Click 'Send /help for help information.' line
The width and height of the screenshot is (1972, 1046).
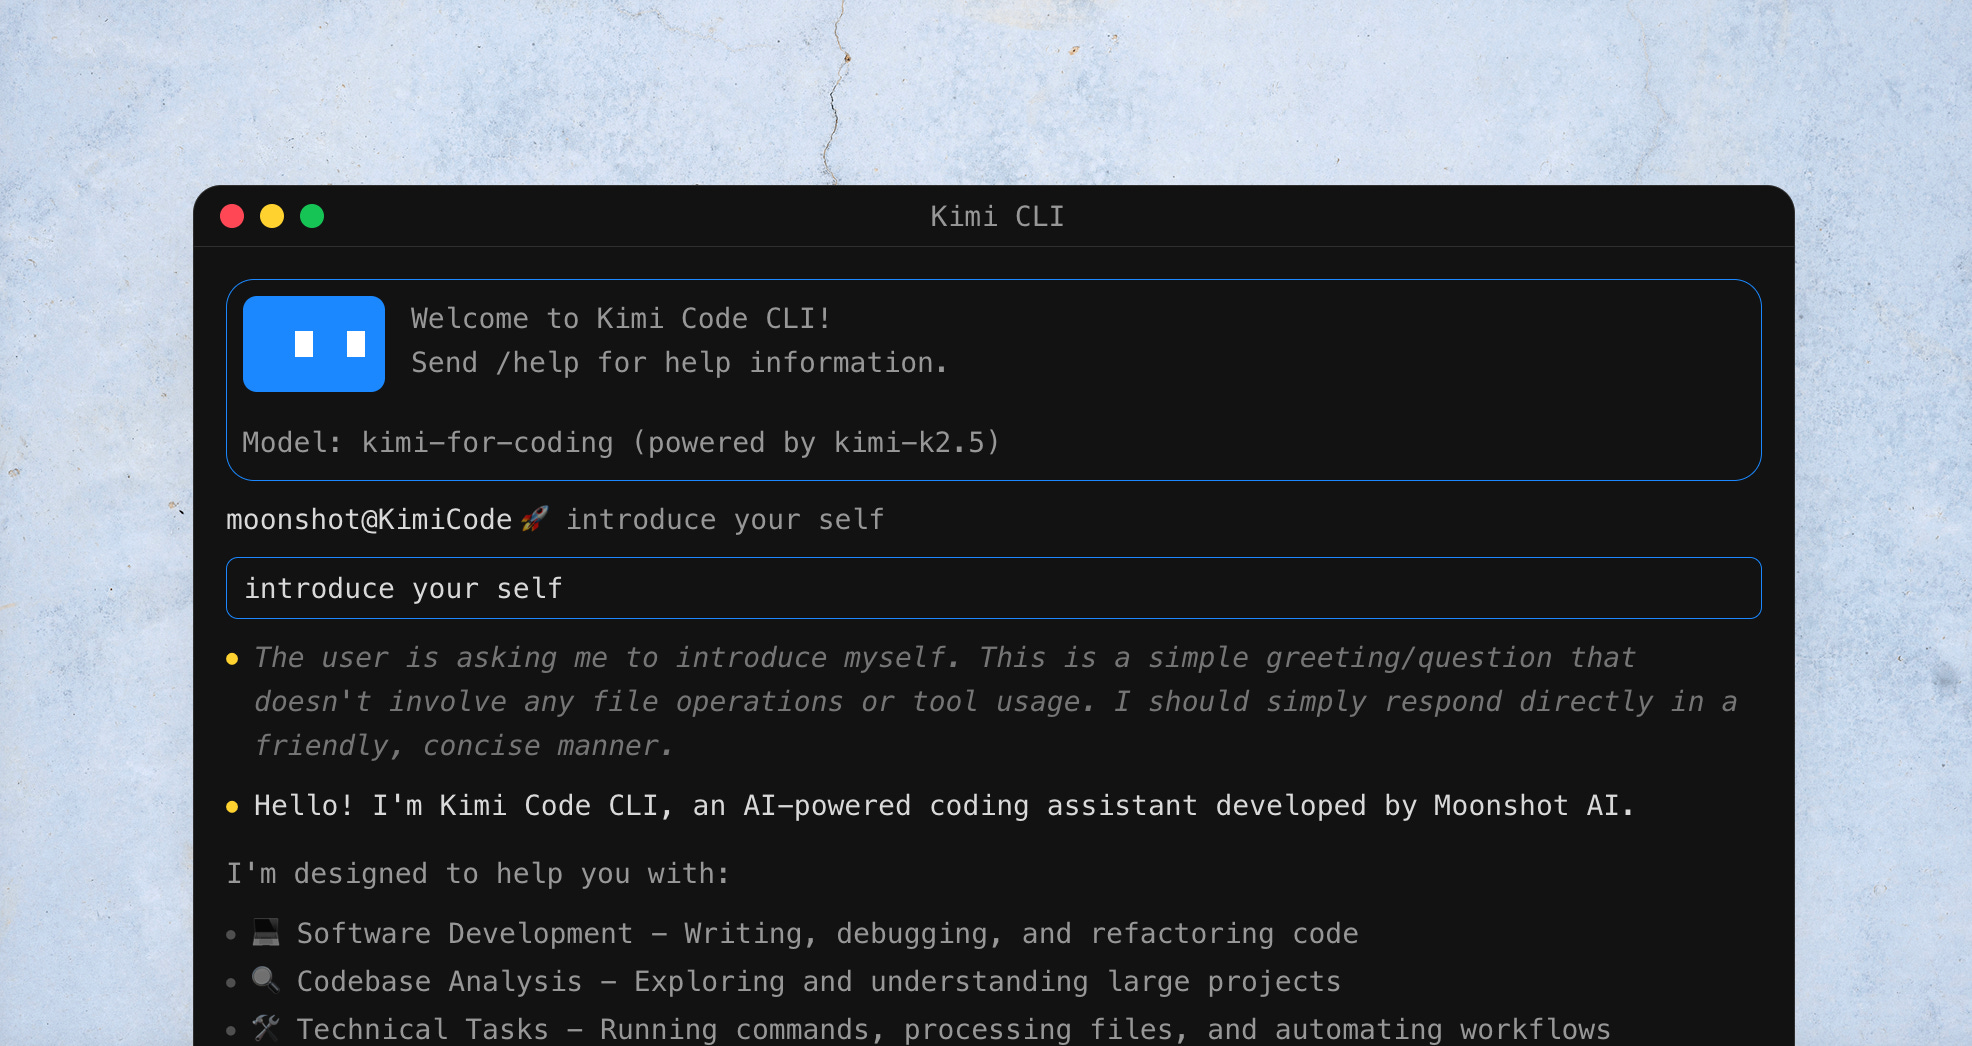(679, 362)
